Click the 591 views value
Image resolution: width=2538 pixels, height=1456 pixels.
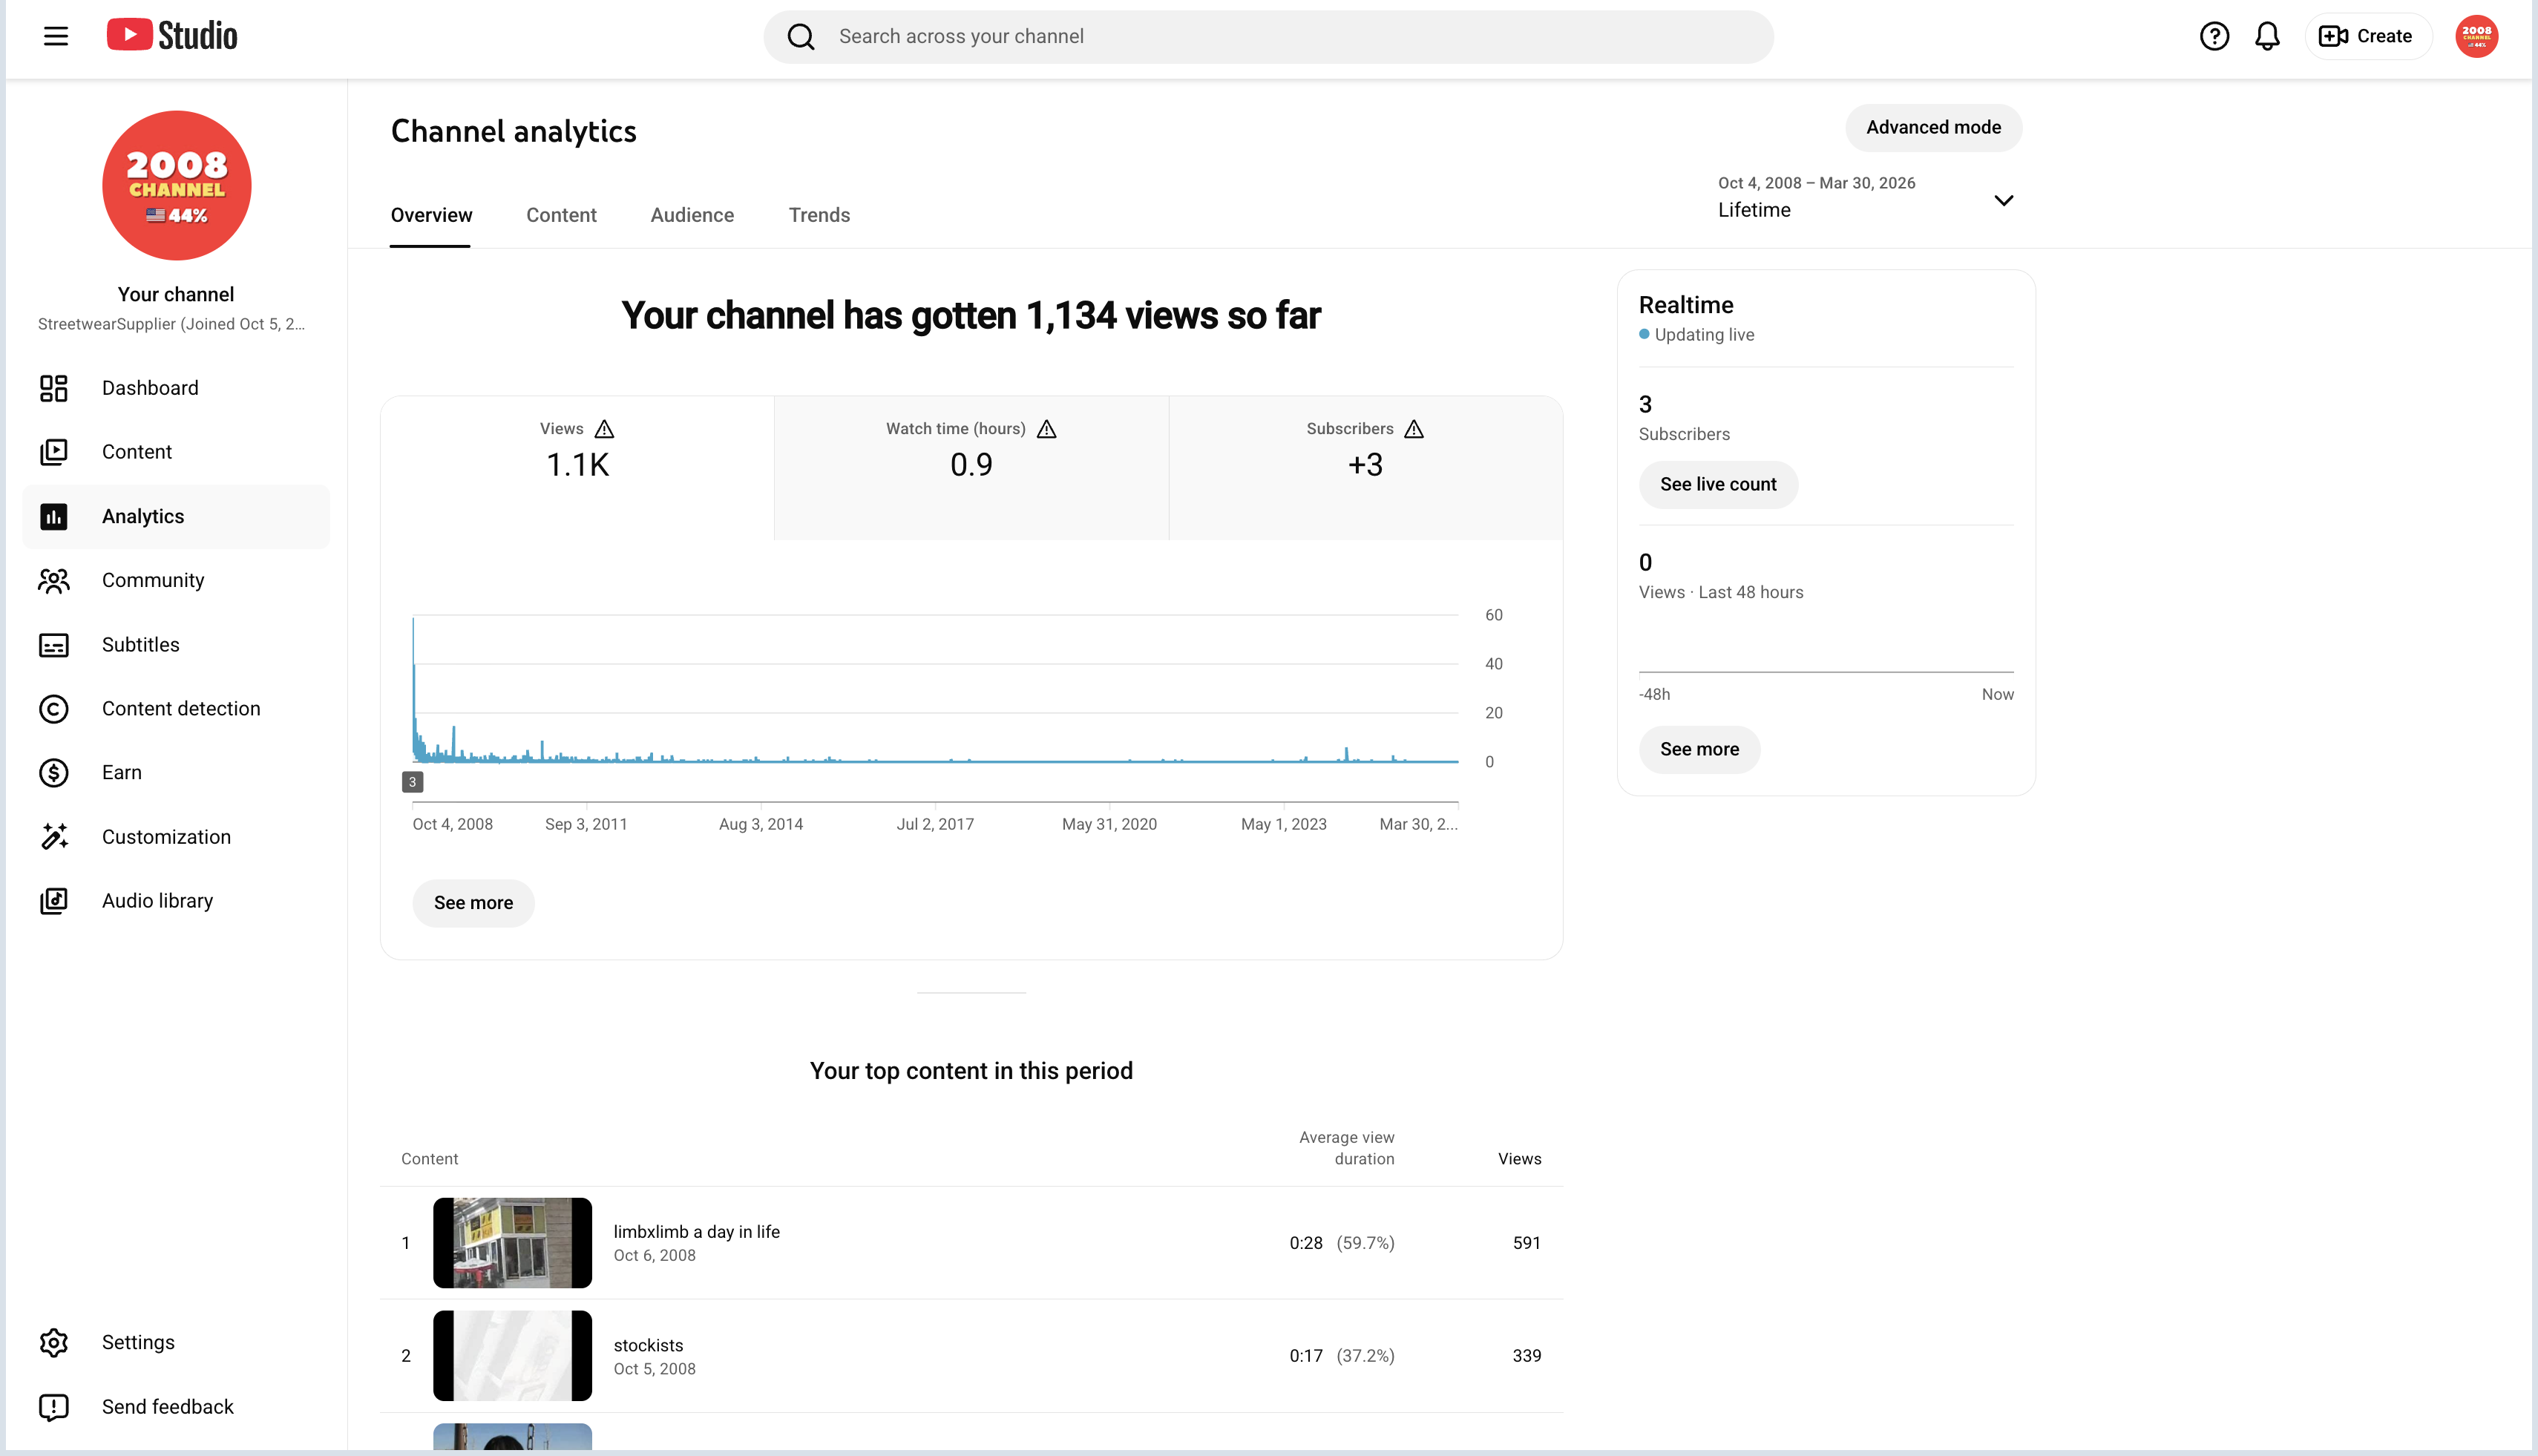[x=1526, y=1243]
